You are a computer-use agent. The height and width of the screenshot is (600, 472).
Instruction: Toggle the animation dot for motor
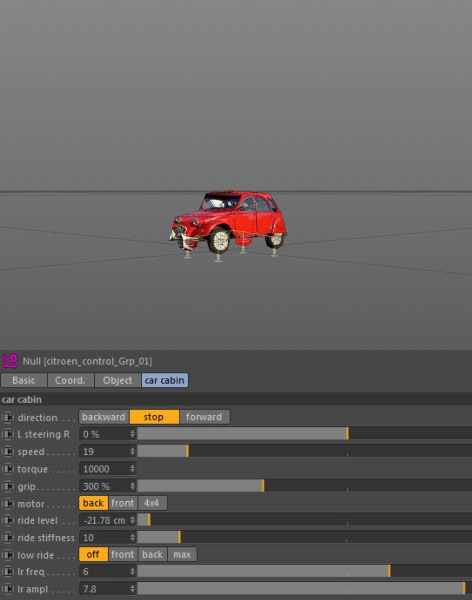[8, 504]
